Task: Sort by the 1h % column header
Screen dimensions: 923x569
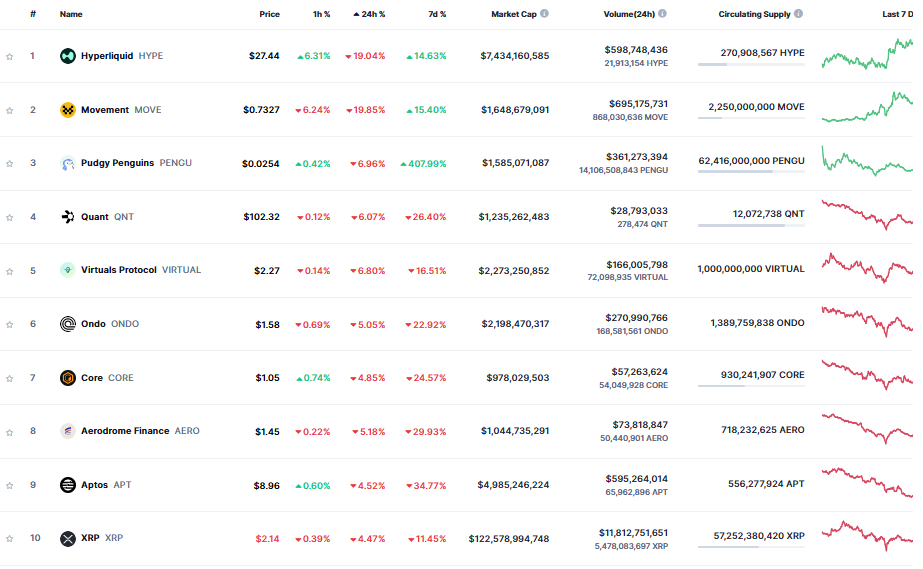Action: pos(321,14)
